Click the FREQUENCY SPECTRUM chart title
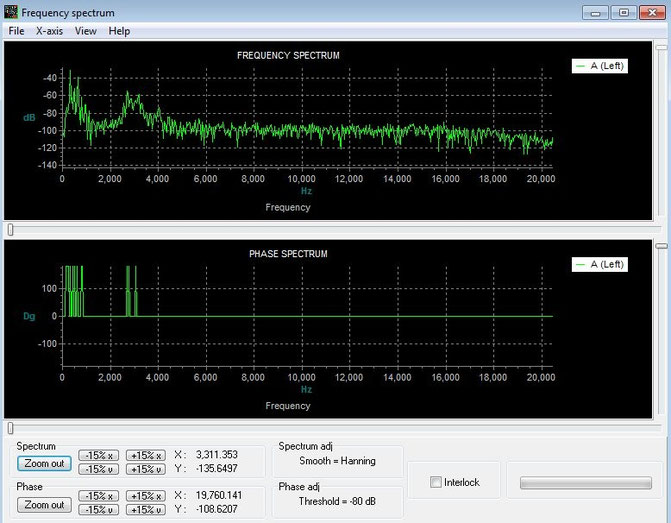Screen dimensions: 671x523 [288, 56]
